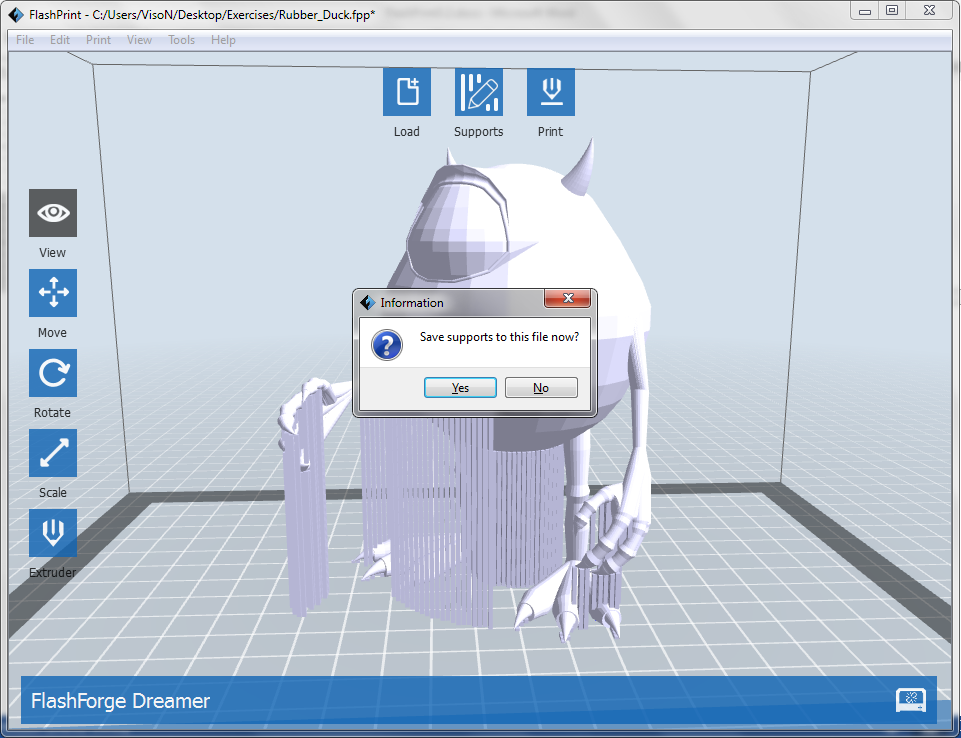
Task: Open the Help menu
Action: (x=223, y=40)
